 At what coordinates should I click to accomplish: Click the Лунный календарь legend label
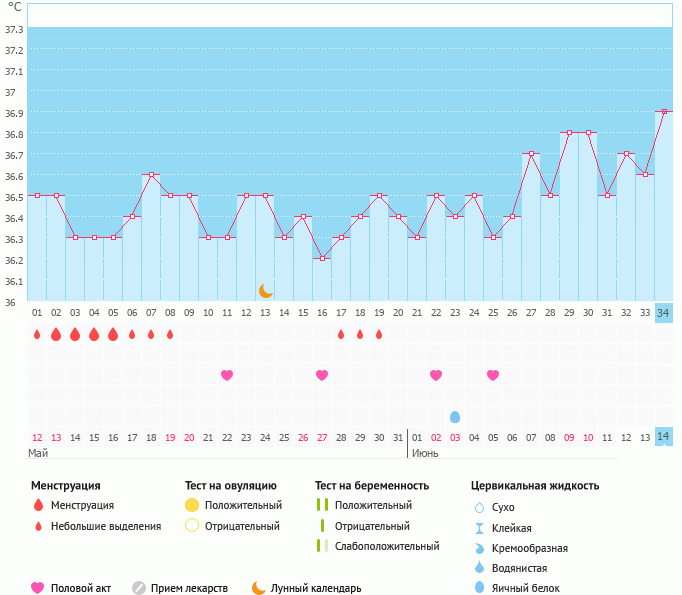pos(317,588)
